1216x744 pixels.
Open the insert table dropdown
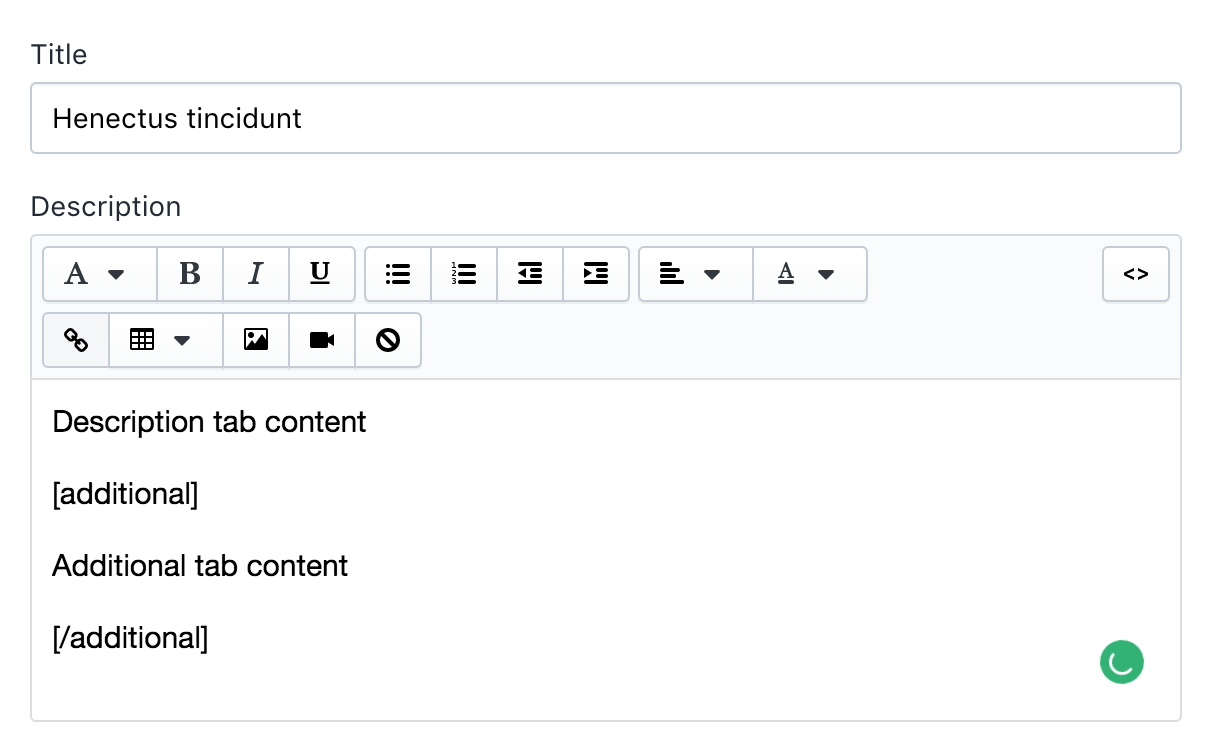[x=165, y=340]
